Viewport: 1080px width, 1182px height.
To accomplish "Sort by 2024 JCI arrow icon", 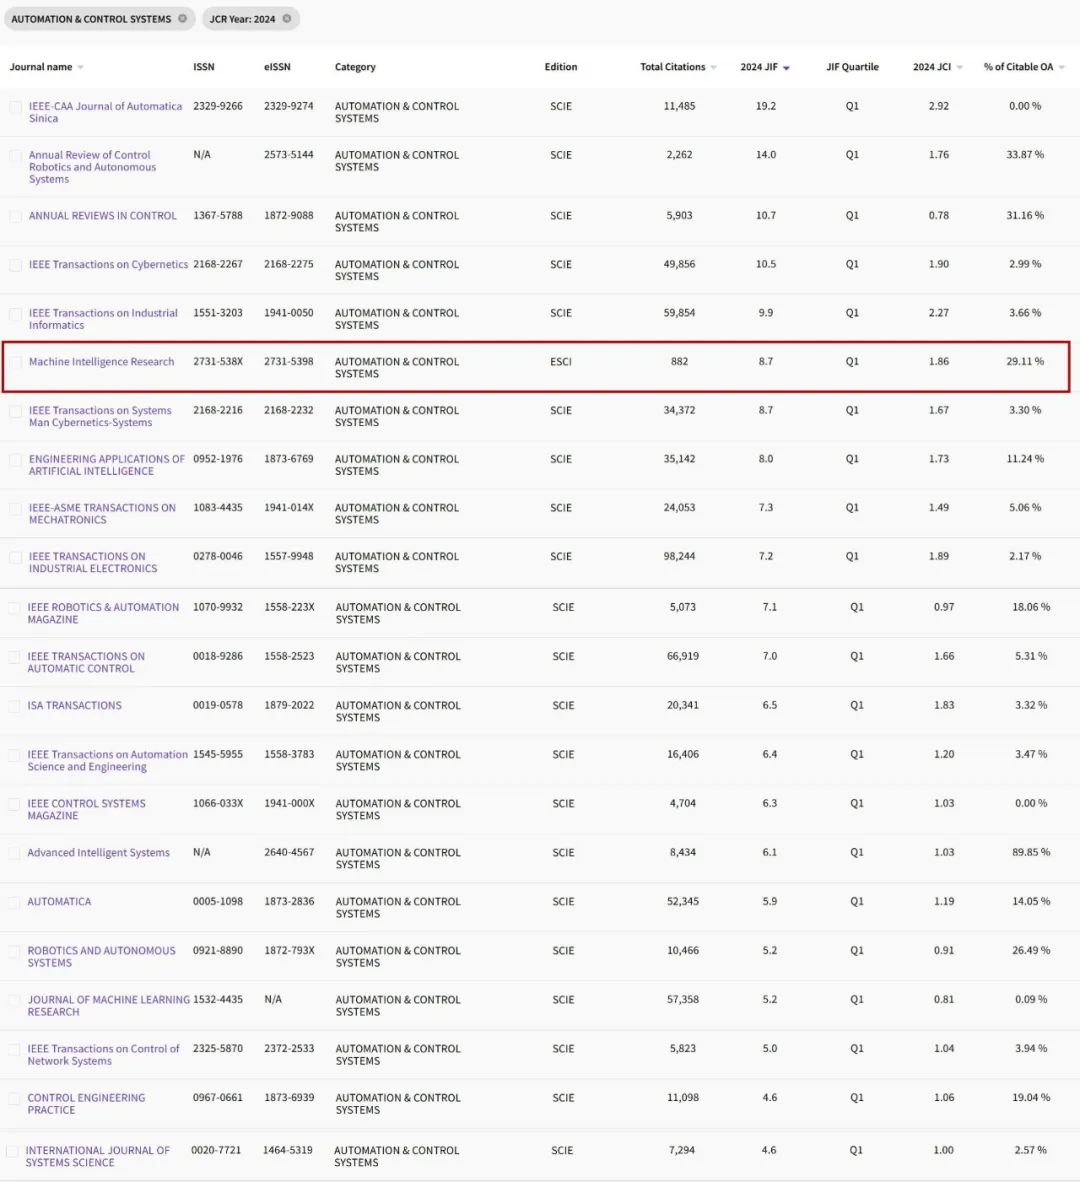I will pyautogui.click(x=959, y=68).
